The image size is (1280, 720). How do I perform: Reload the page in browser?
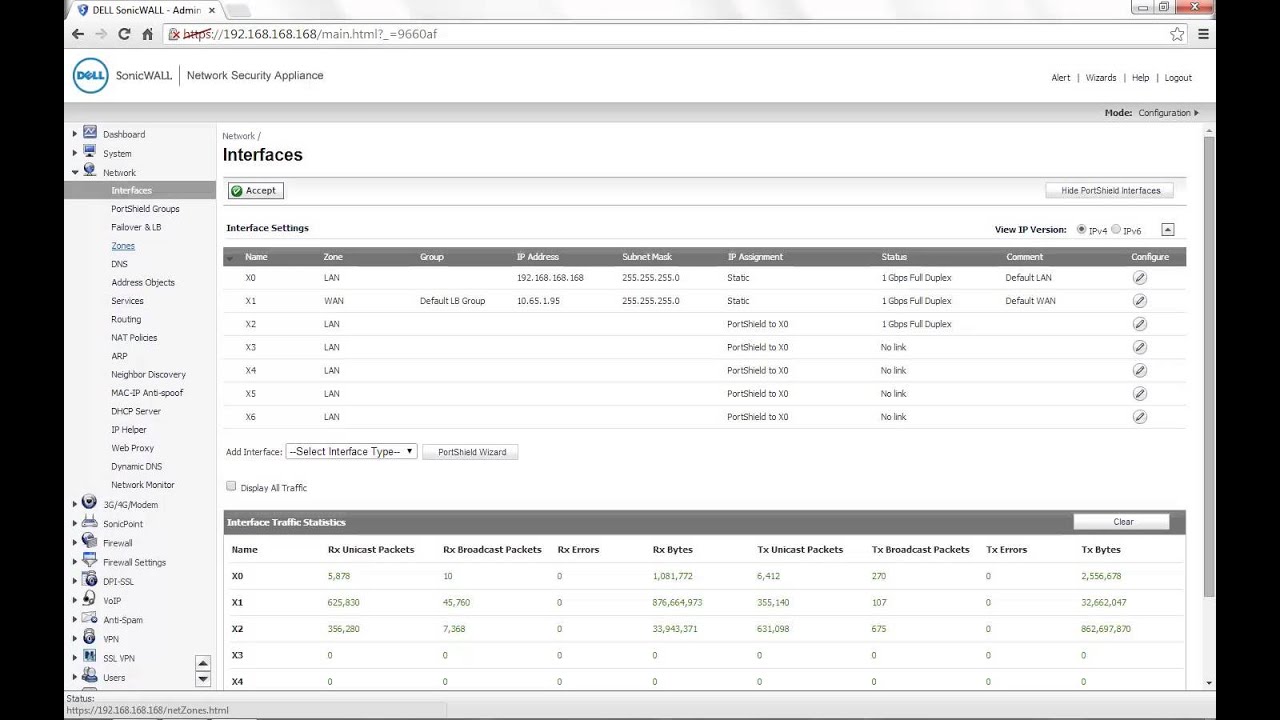(x=124, y=34)
